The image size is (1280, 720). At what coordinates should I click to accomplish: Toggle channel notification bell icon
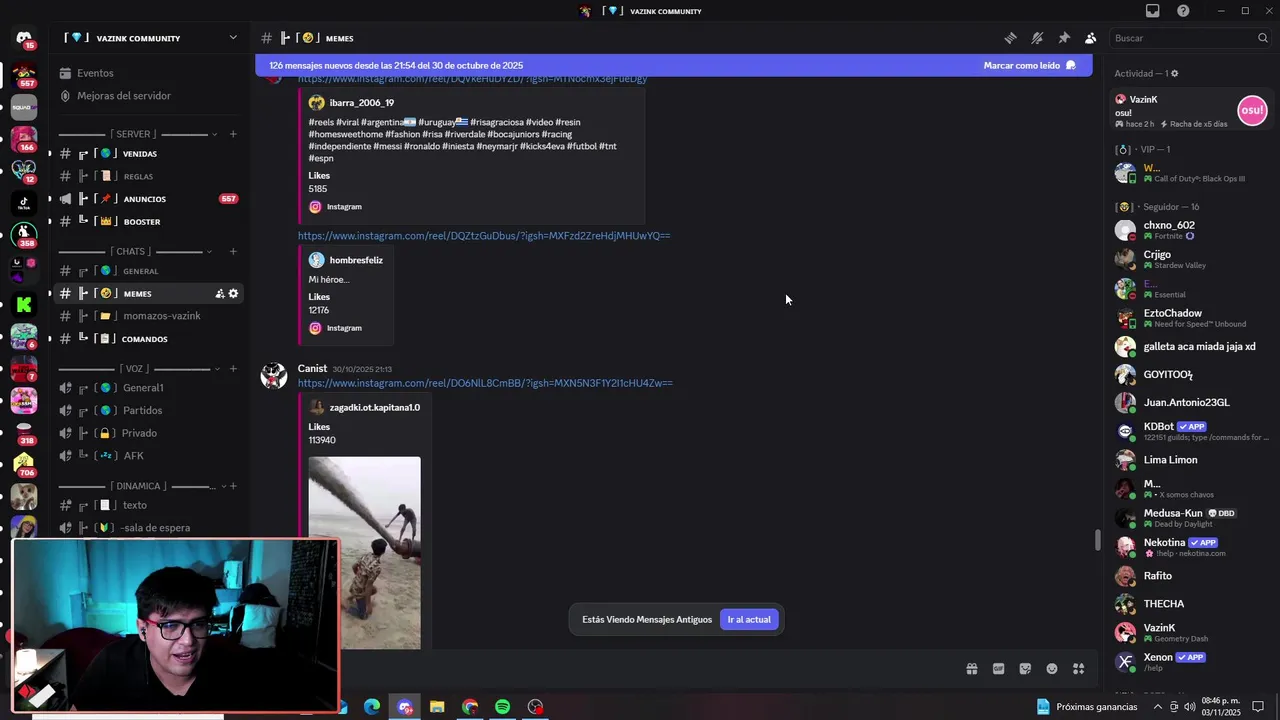tap(1037, 38)
